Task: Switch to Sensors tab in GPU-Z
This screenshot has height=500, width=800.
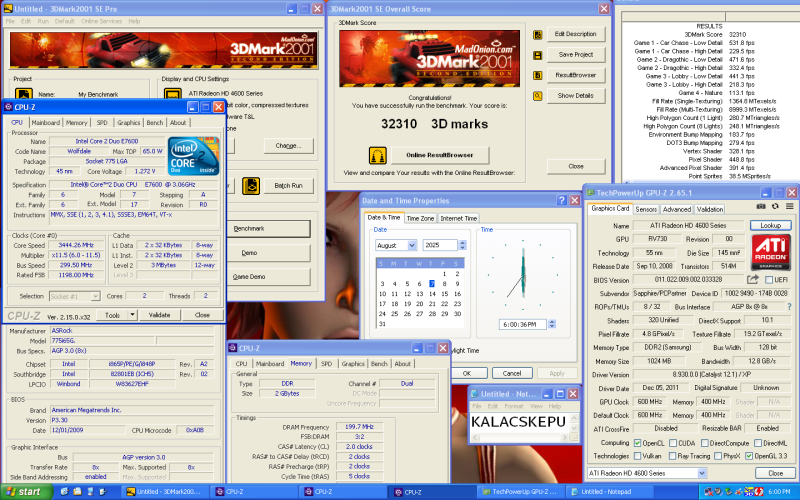Action: [x=646, y=209]
